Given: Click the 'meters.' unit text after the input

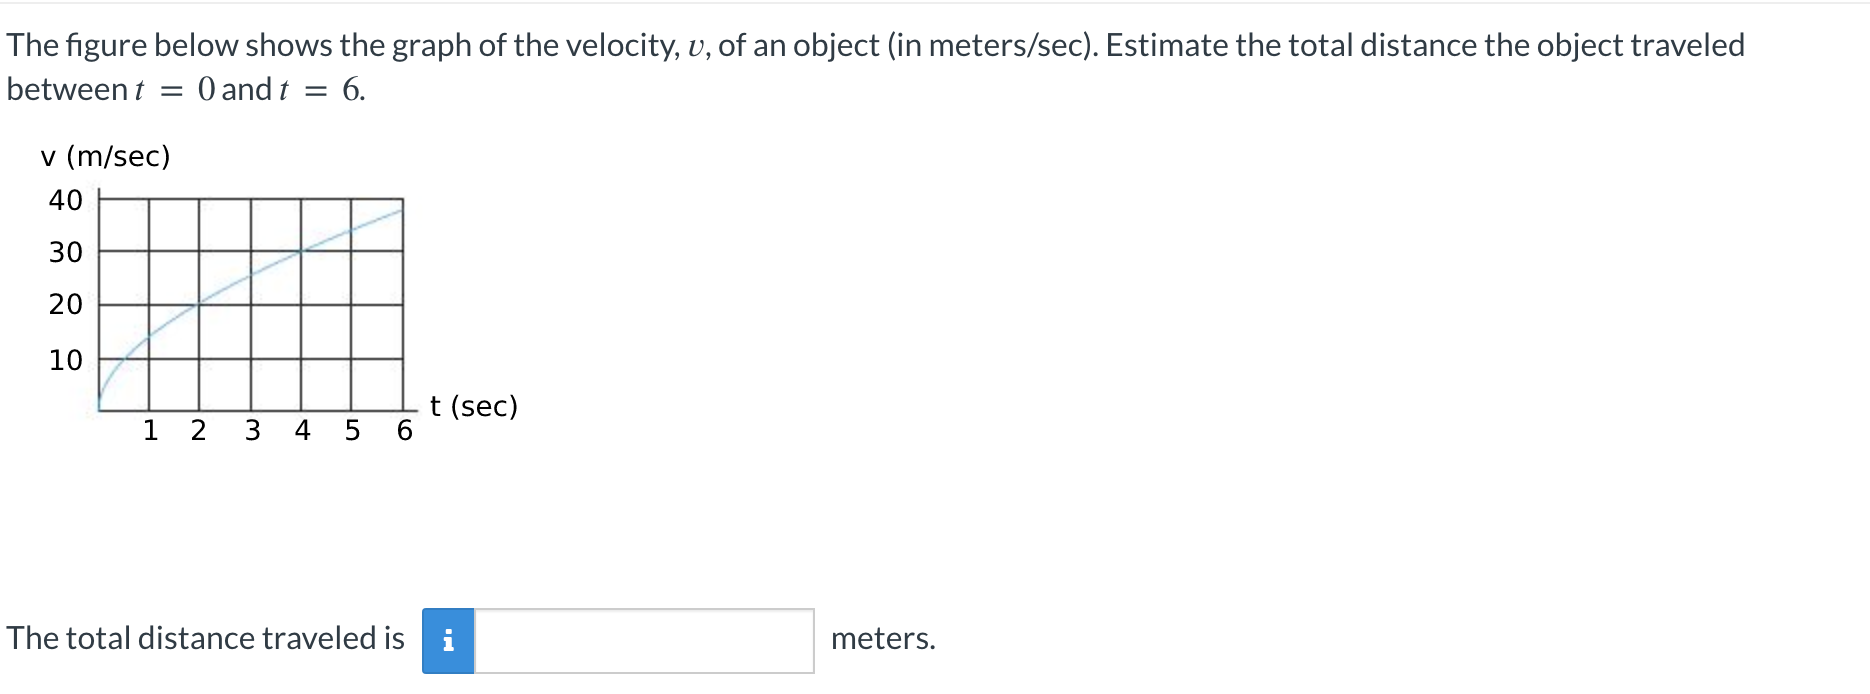Looking at the screenshot, I should tap(883, 638).
